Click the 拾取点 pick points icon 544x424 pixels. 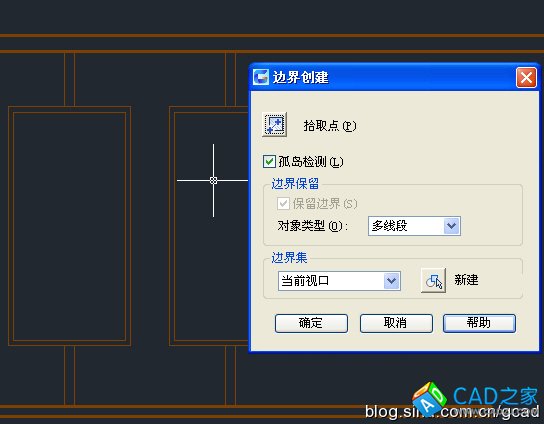[274, 124]
